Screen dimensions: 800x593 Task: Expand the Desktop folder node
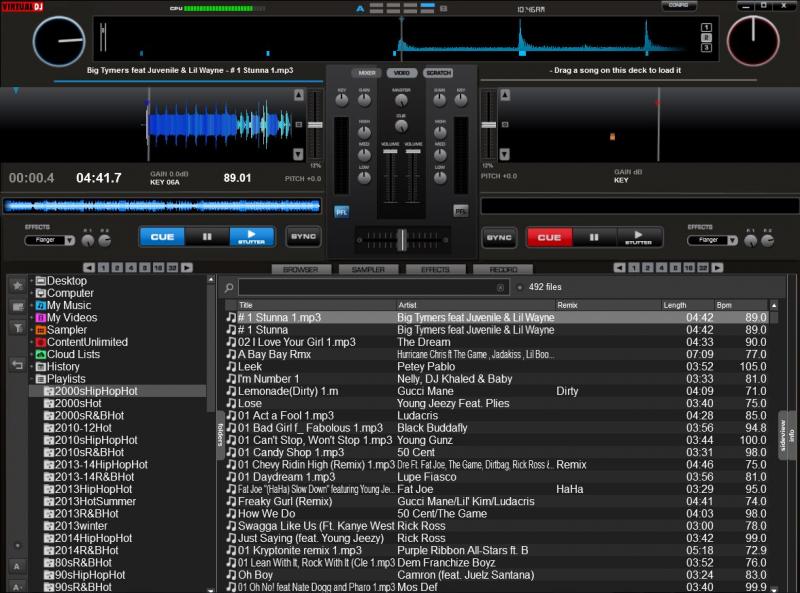coord(32,281)
